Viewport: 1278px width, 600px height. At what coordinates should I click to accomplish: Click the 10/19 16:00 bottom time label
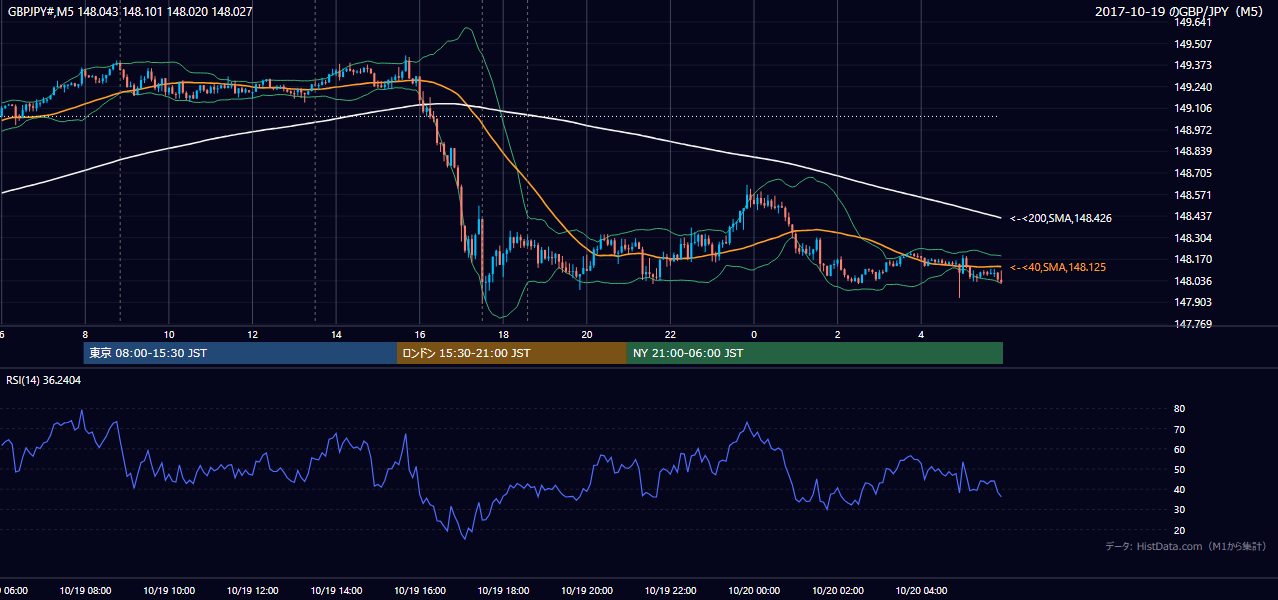coord(420,590)
